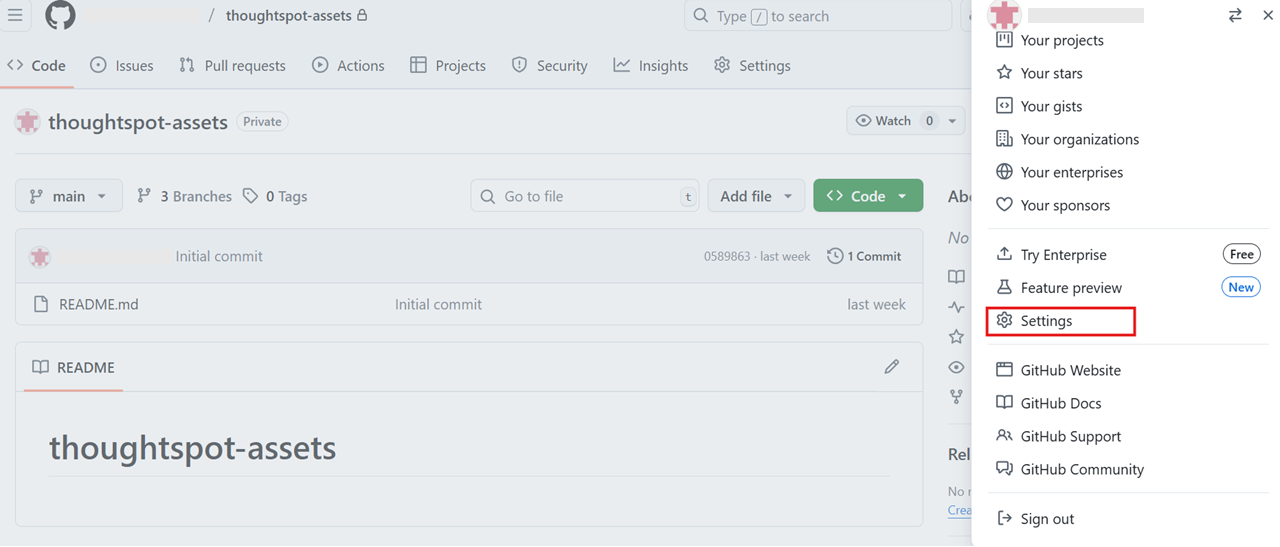1280x547 pixels.
Task: Open the repository Settings tab
Action: pos(752,65)
